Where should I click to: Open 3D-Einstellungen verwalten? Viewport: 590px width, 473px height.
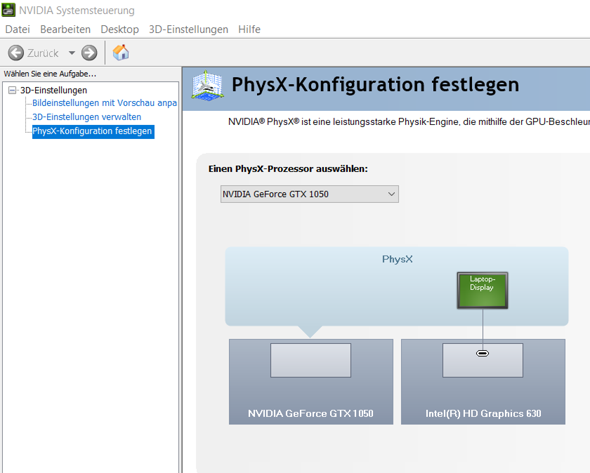87,117
